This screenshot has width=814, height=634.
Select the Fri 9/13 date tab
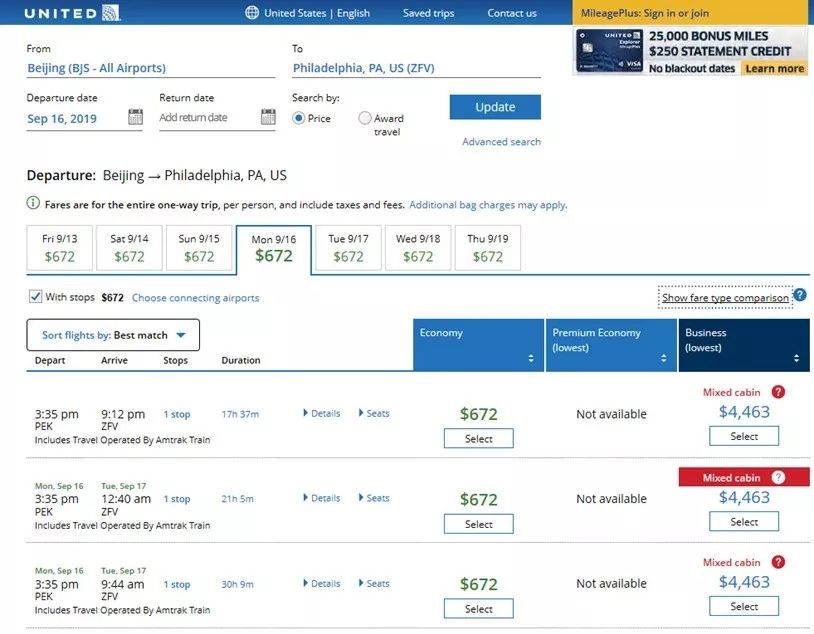[60, 248]
